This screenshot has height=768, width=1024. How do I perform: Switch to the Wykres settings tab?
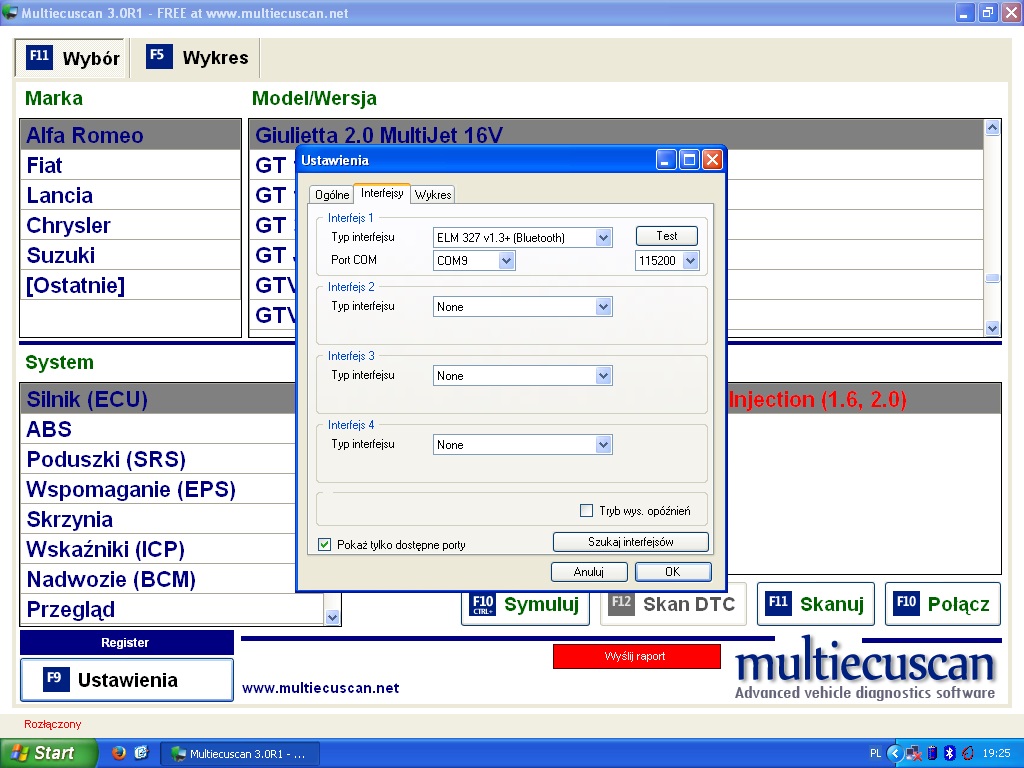point(433,195)
